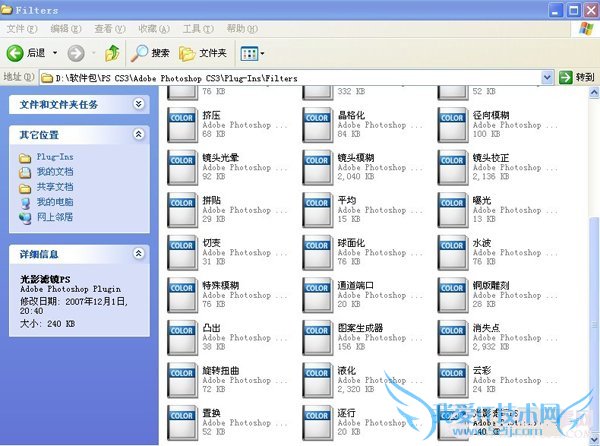Minimize the Filters window
This screenshot has height=446, width=600.
pyautogui.click(x=556, y=10)
